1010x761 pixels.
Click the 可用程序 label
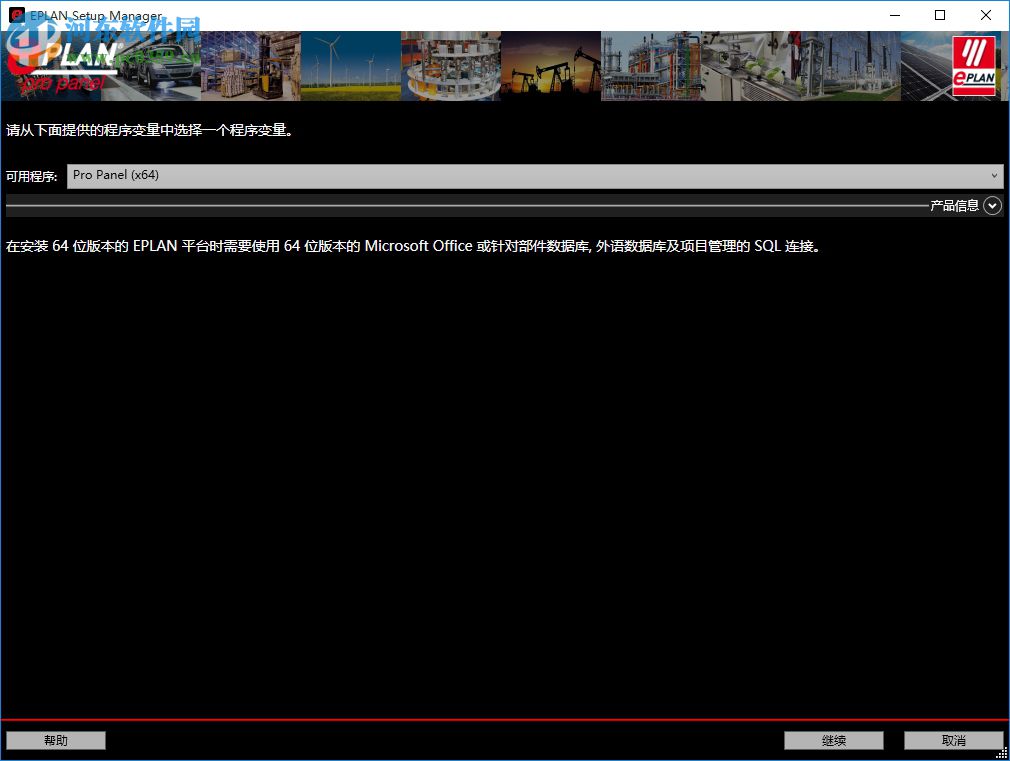point(32,177)
